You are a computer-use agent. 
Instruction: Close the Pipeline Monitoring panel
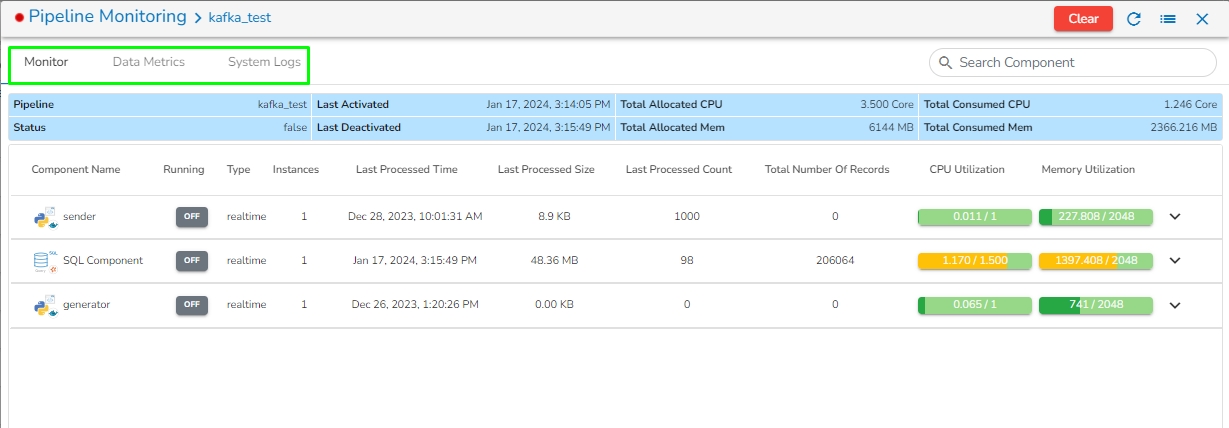click(1202, 19)
